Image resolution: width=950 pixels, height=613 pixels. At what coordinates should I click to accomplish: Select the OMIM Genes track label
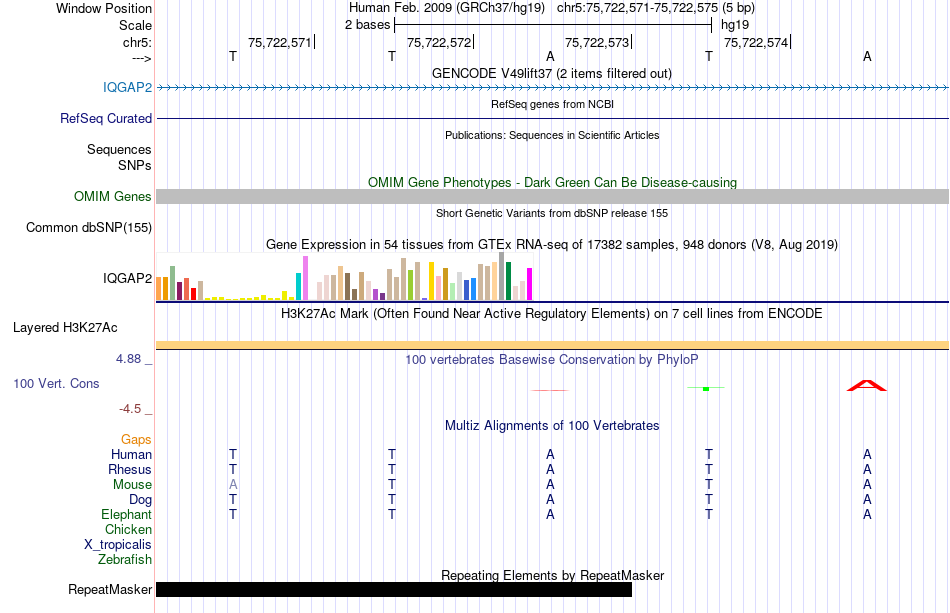point(112,197)
